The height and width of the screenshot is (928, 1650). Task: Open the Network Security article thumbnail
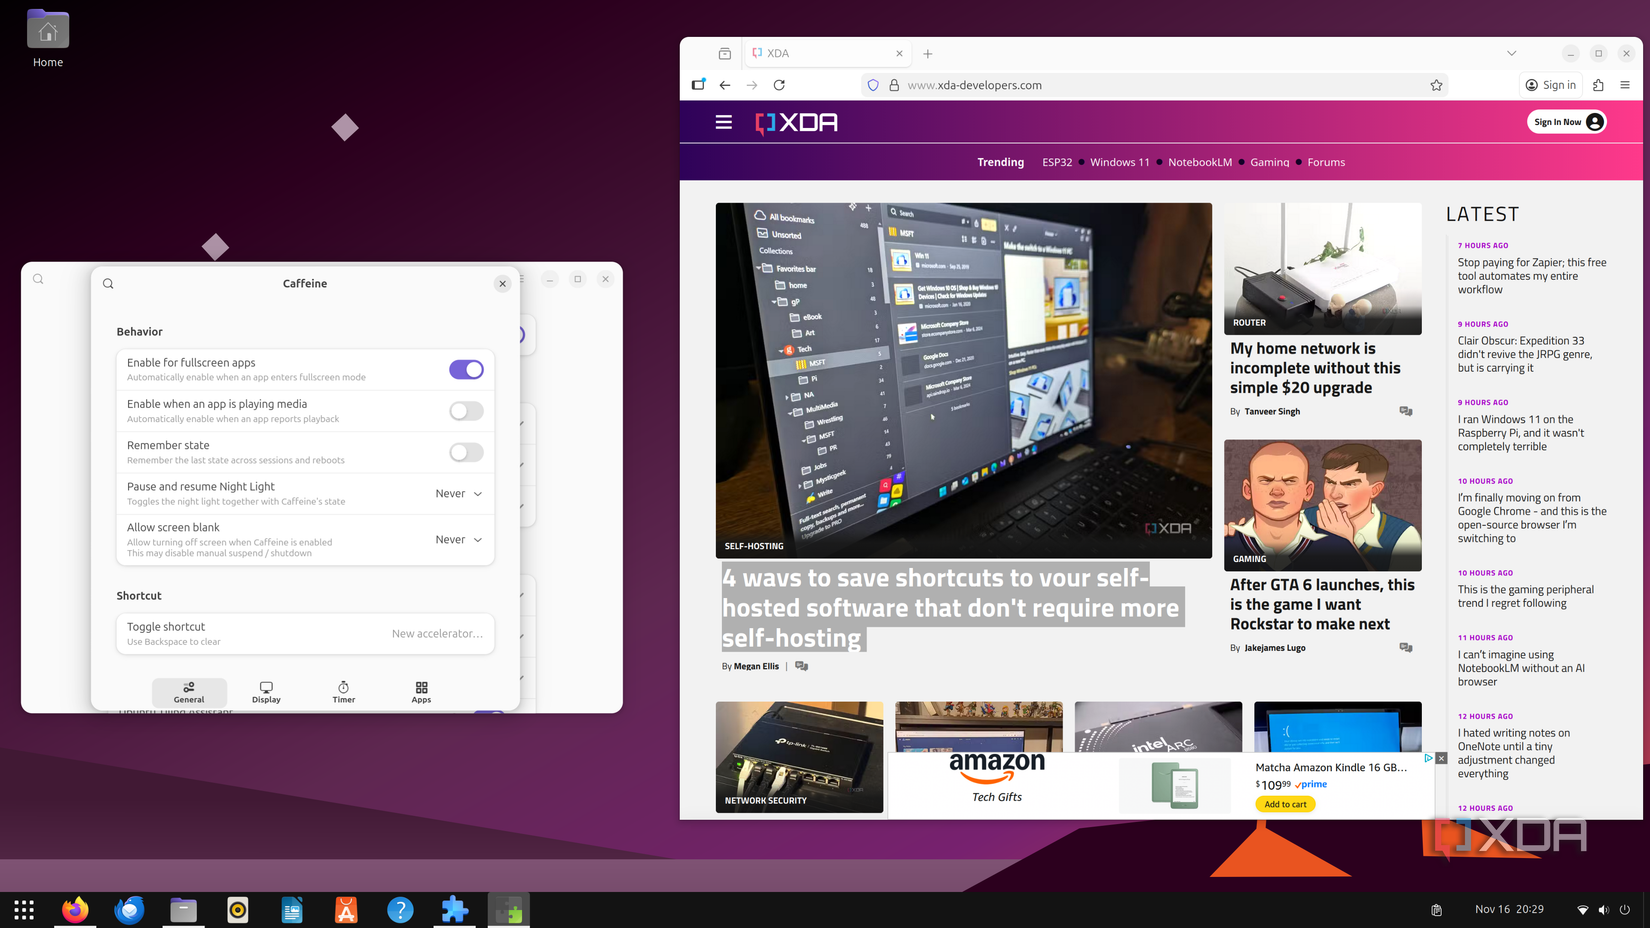[800, 757]
